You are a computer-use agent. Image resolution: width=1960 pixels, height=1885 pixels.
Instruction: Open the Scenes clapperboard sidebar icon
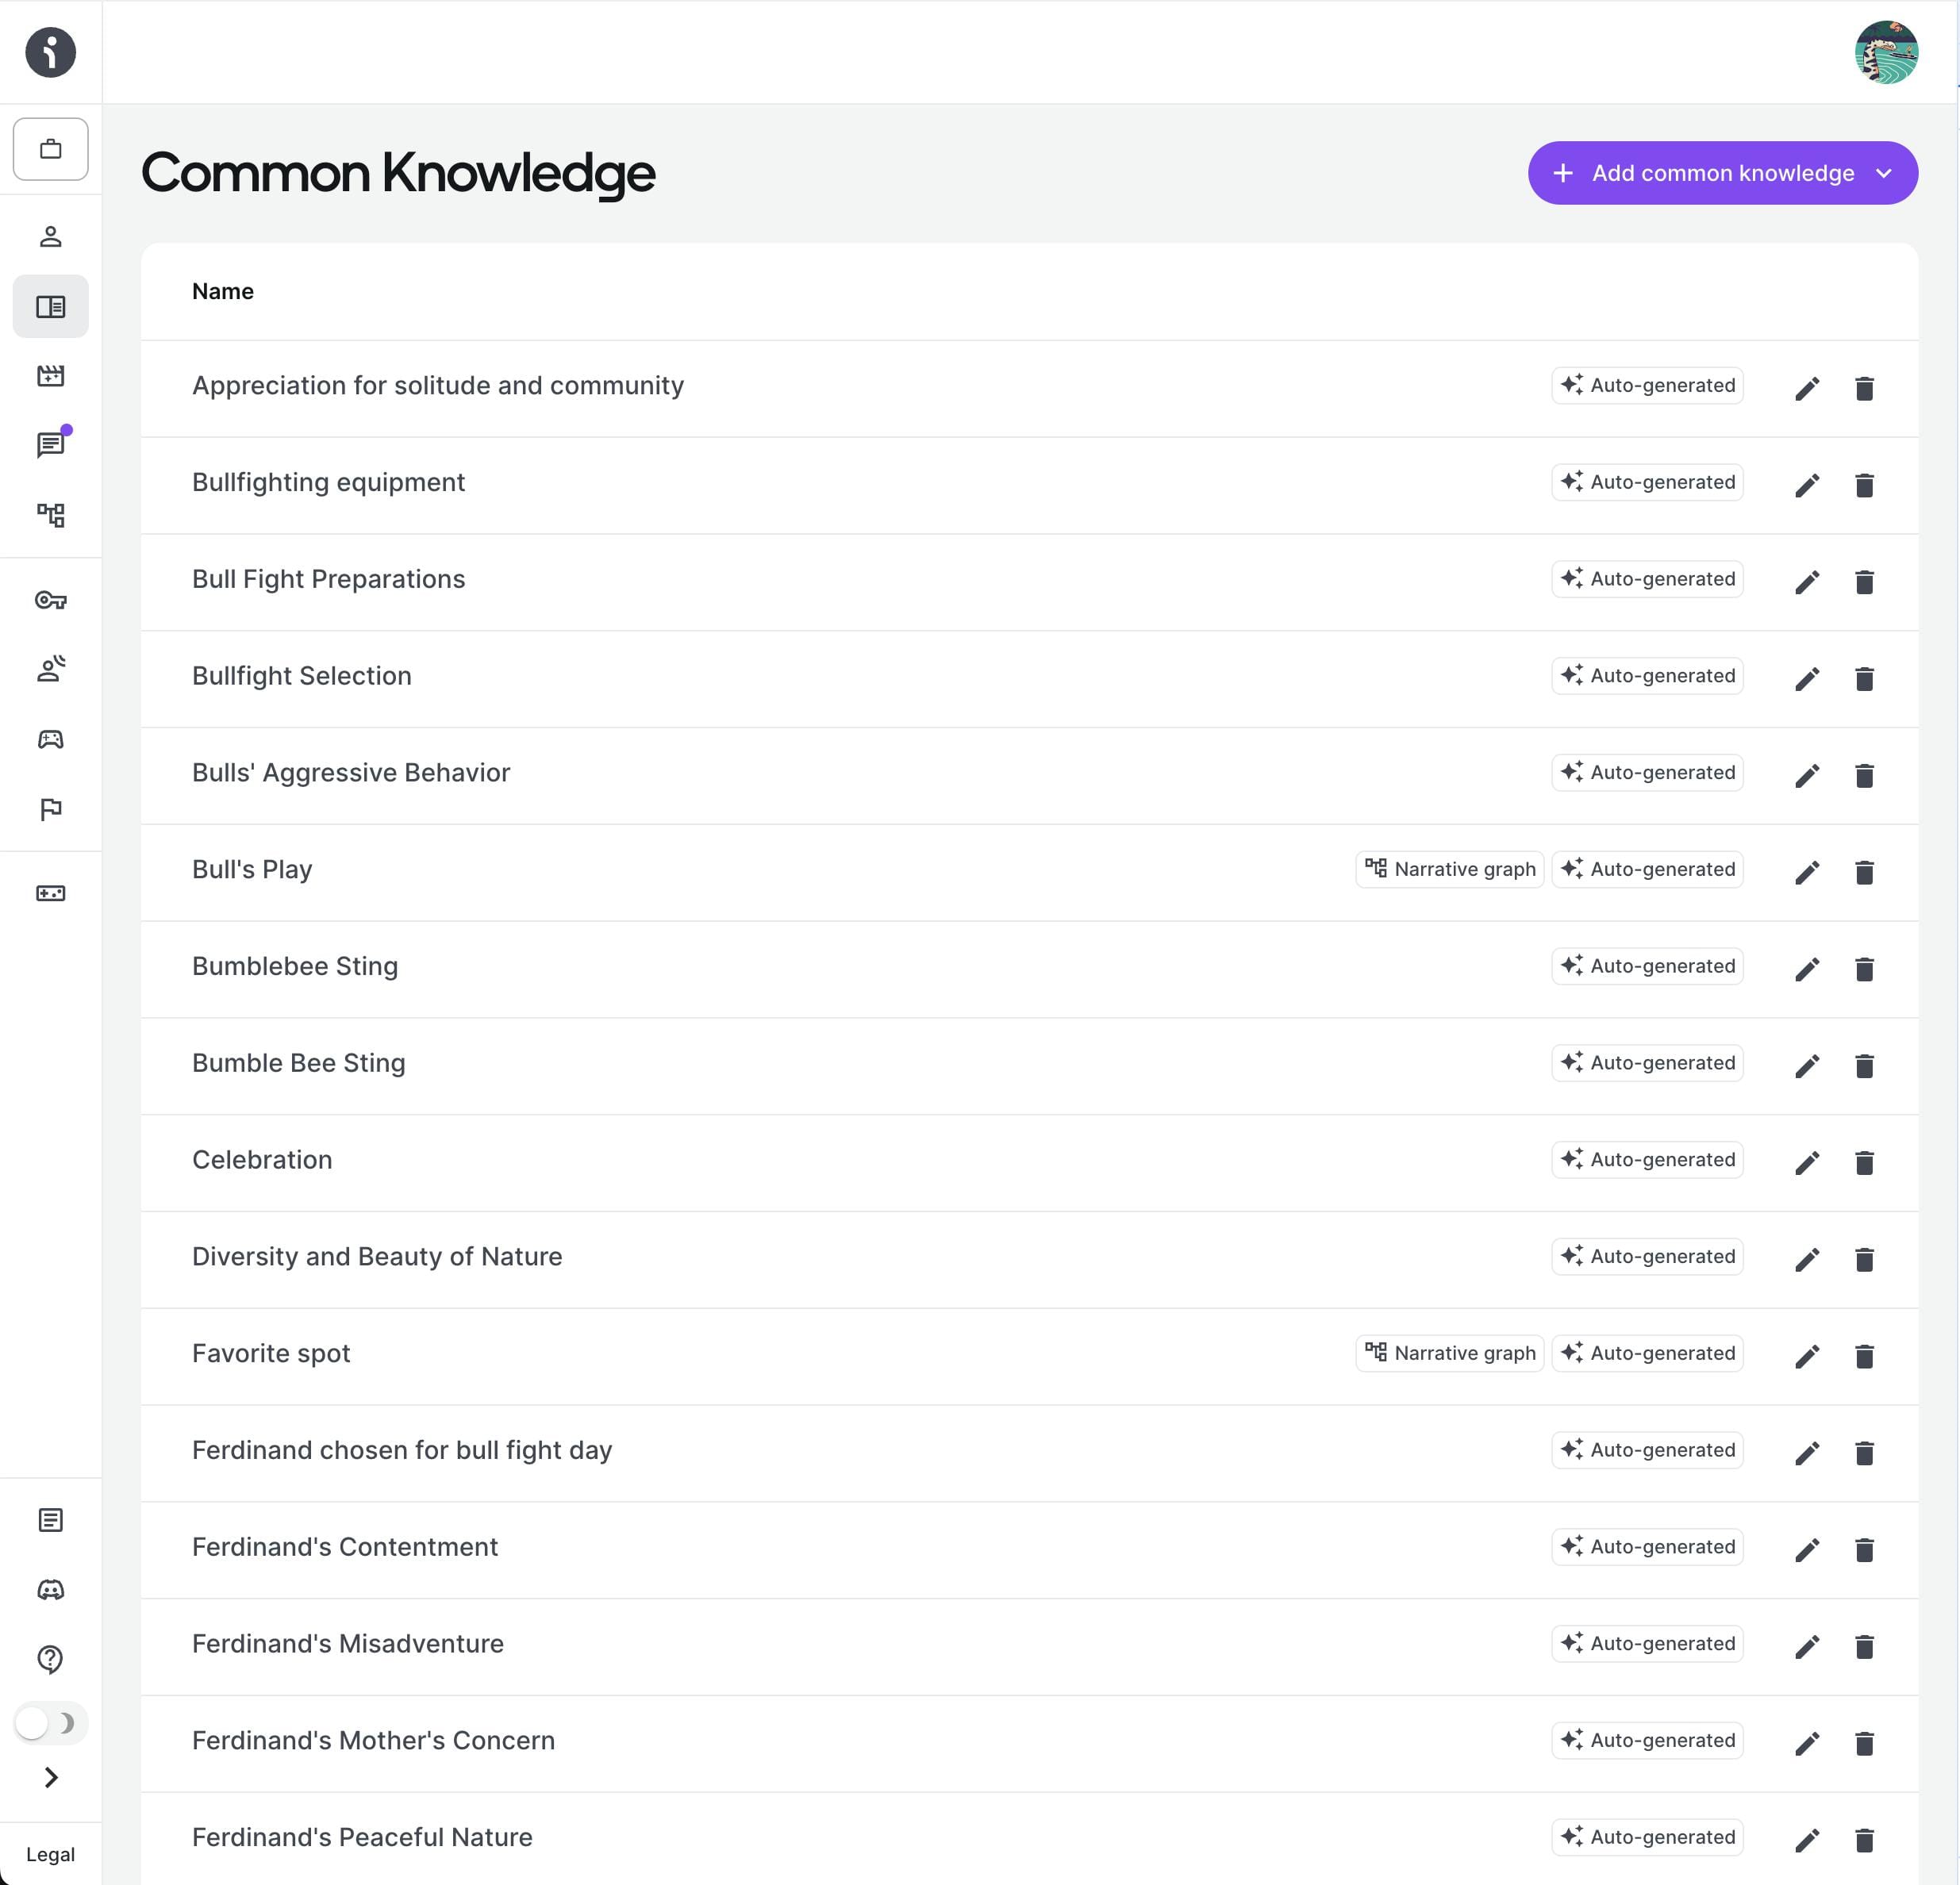[x=50, y=376]
